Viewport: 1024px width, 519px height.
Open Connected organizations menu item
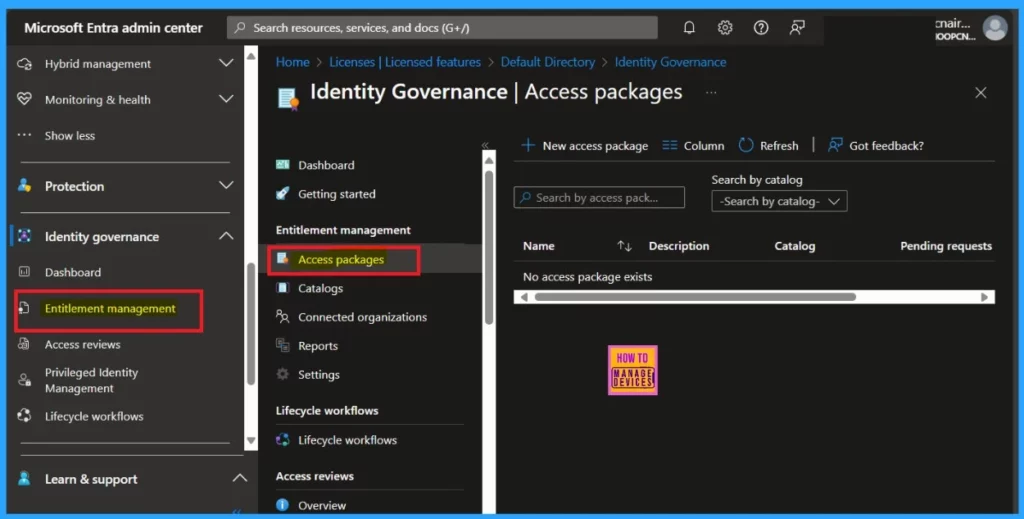click(362, 317)
